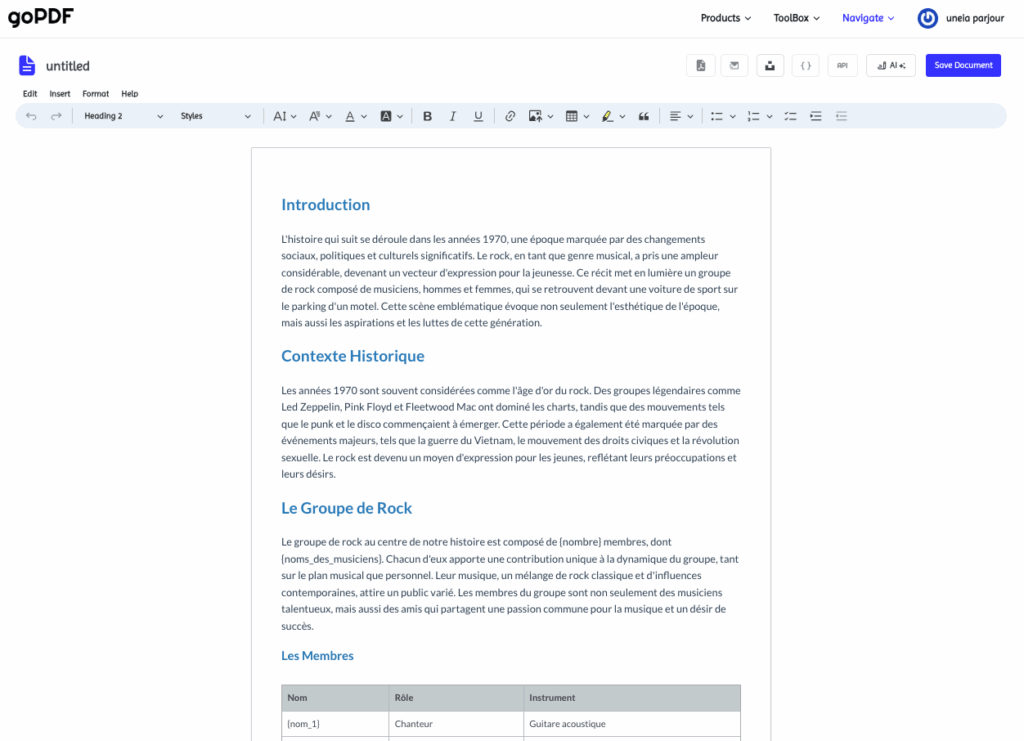Image resolution: width=1024 pixels, height=741 pixels.
Task: Open the Insert menu
Action: [x=60, y=94]
